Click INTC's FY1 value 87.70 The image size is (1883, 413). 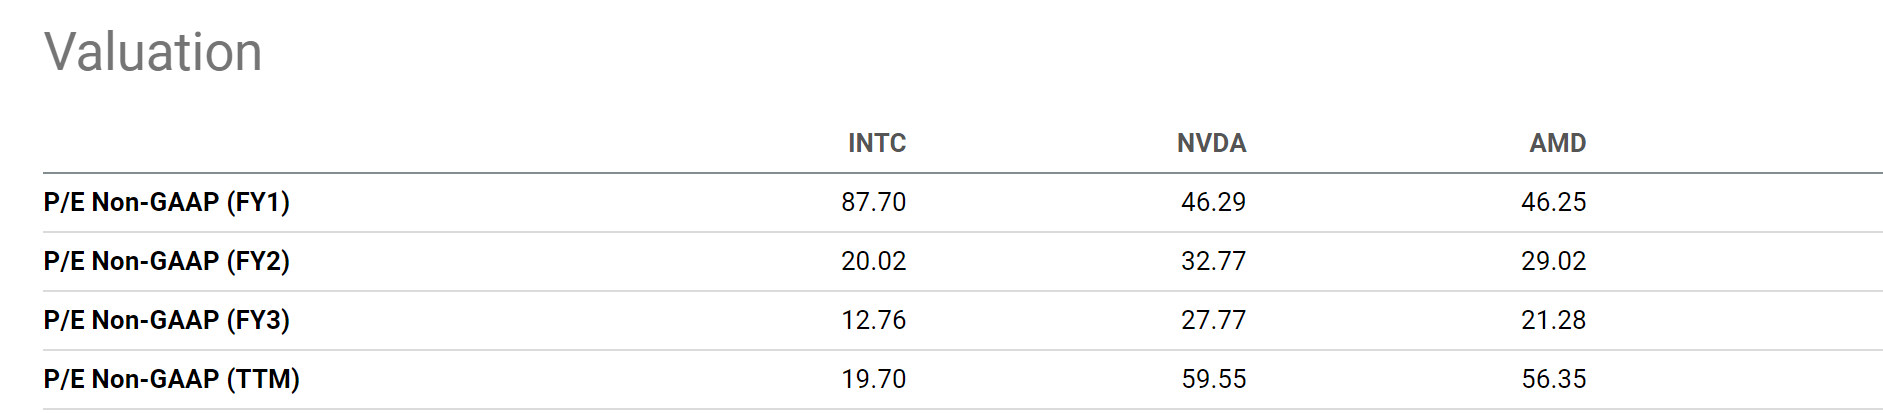873,202
